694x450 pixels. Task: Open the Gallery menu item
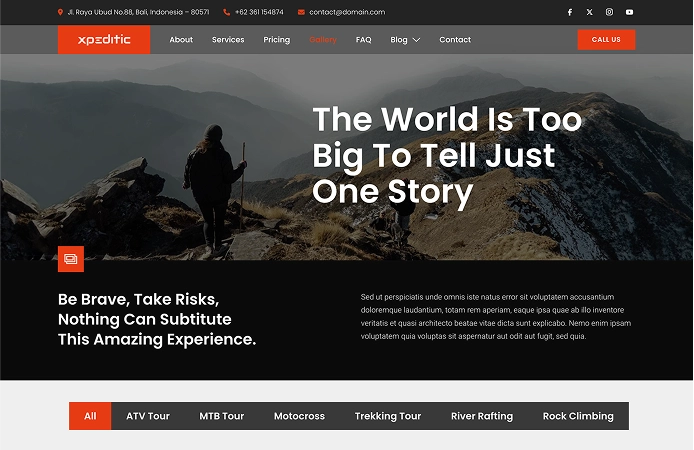pos(323,40)
